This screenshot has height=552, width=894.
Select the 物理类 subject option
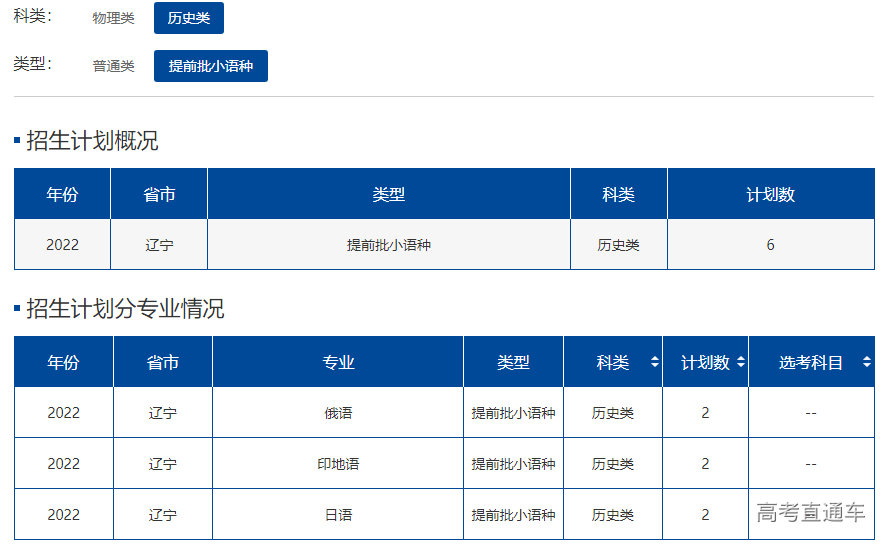[x=113, y=18]
